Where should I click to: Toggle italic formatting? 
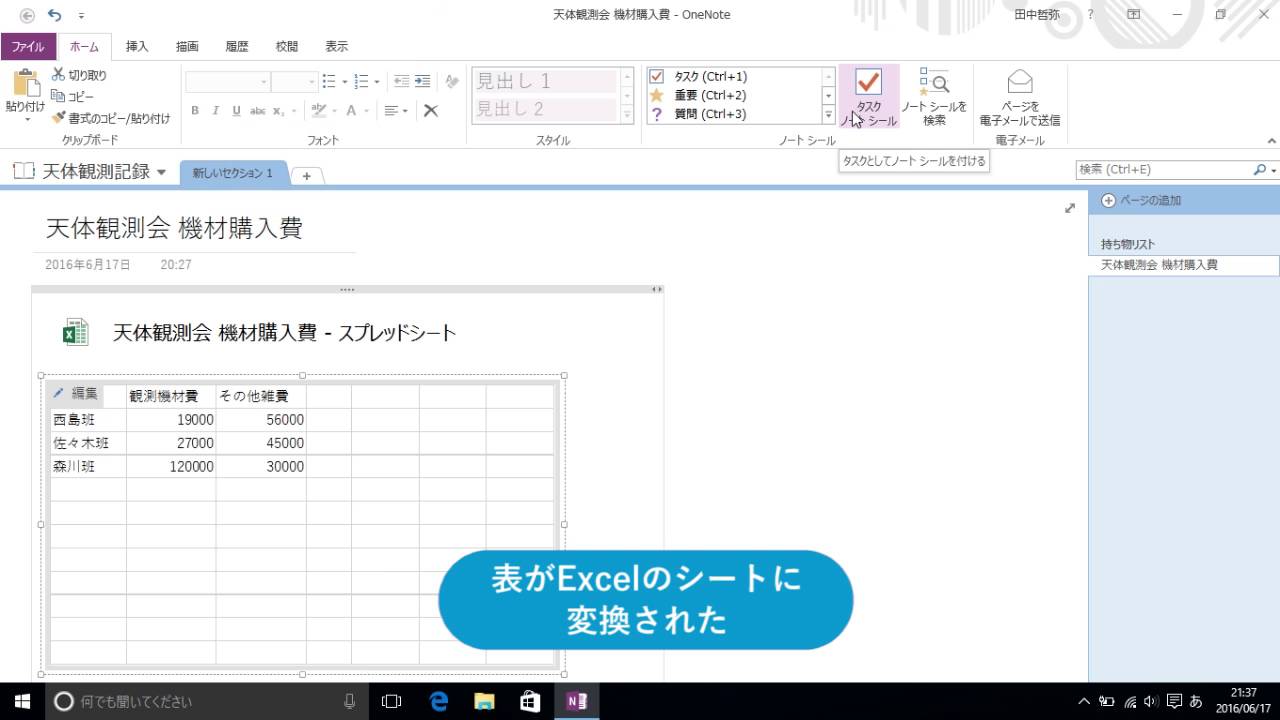(x=216, y=110)
